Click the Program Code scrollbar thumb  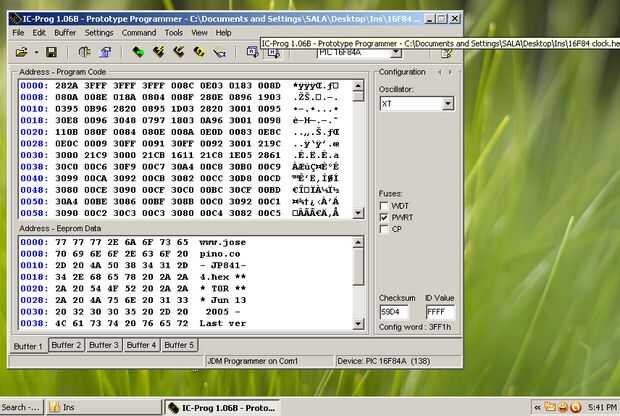(358, 96)
